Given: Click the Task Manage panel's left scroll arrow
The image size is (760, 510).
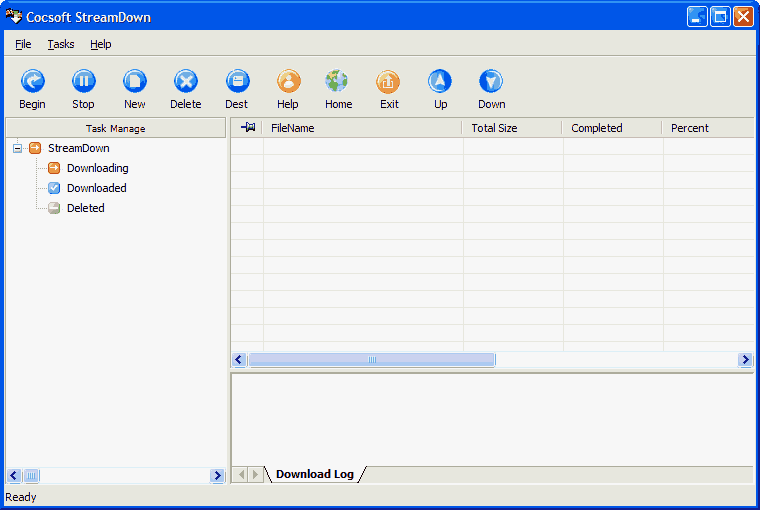Looking at the screenshot, I should pos(14,476).
